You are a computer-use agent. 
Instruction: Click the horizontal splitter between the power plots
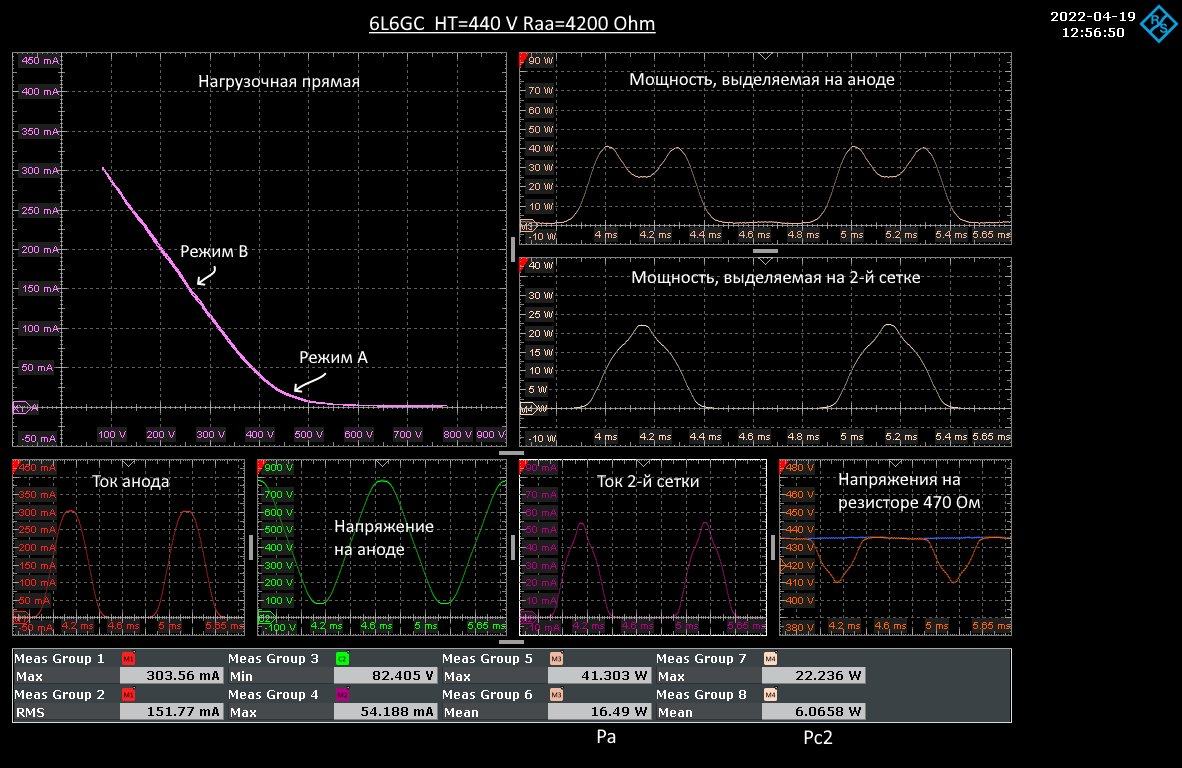tap(765, 251)
